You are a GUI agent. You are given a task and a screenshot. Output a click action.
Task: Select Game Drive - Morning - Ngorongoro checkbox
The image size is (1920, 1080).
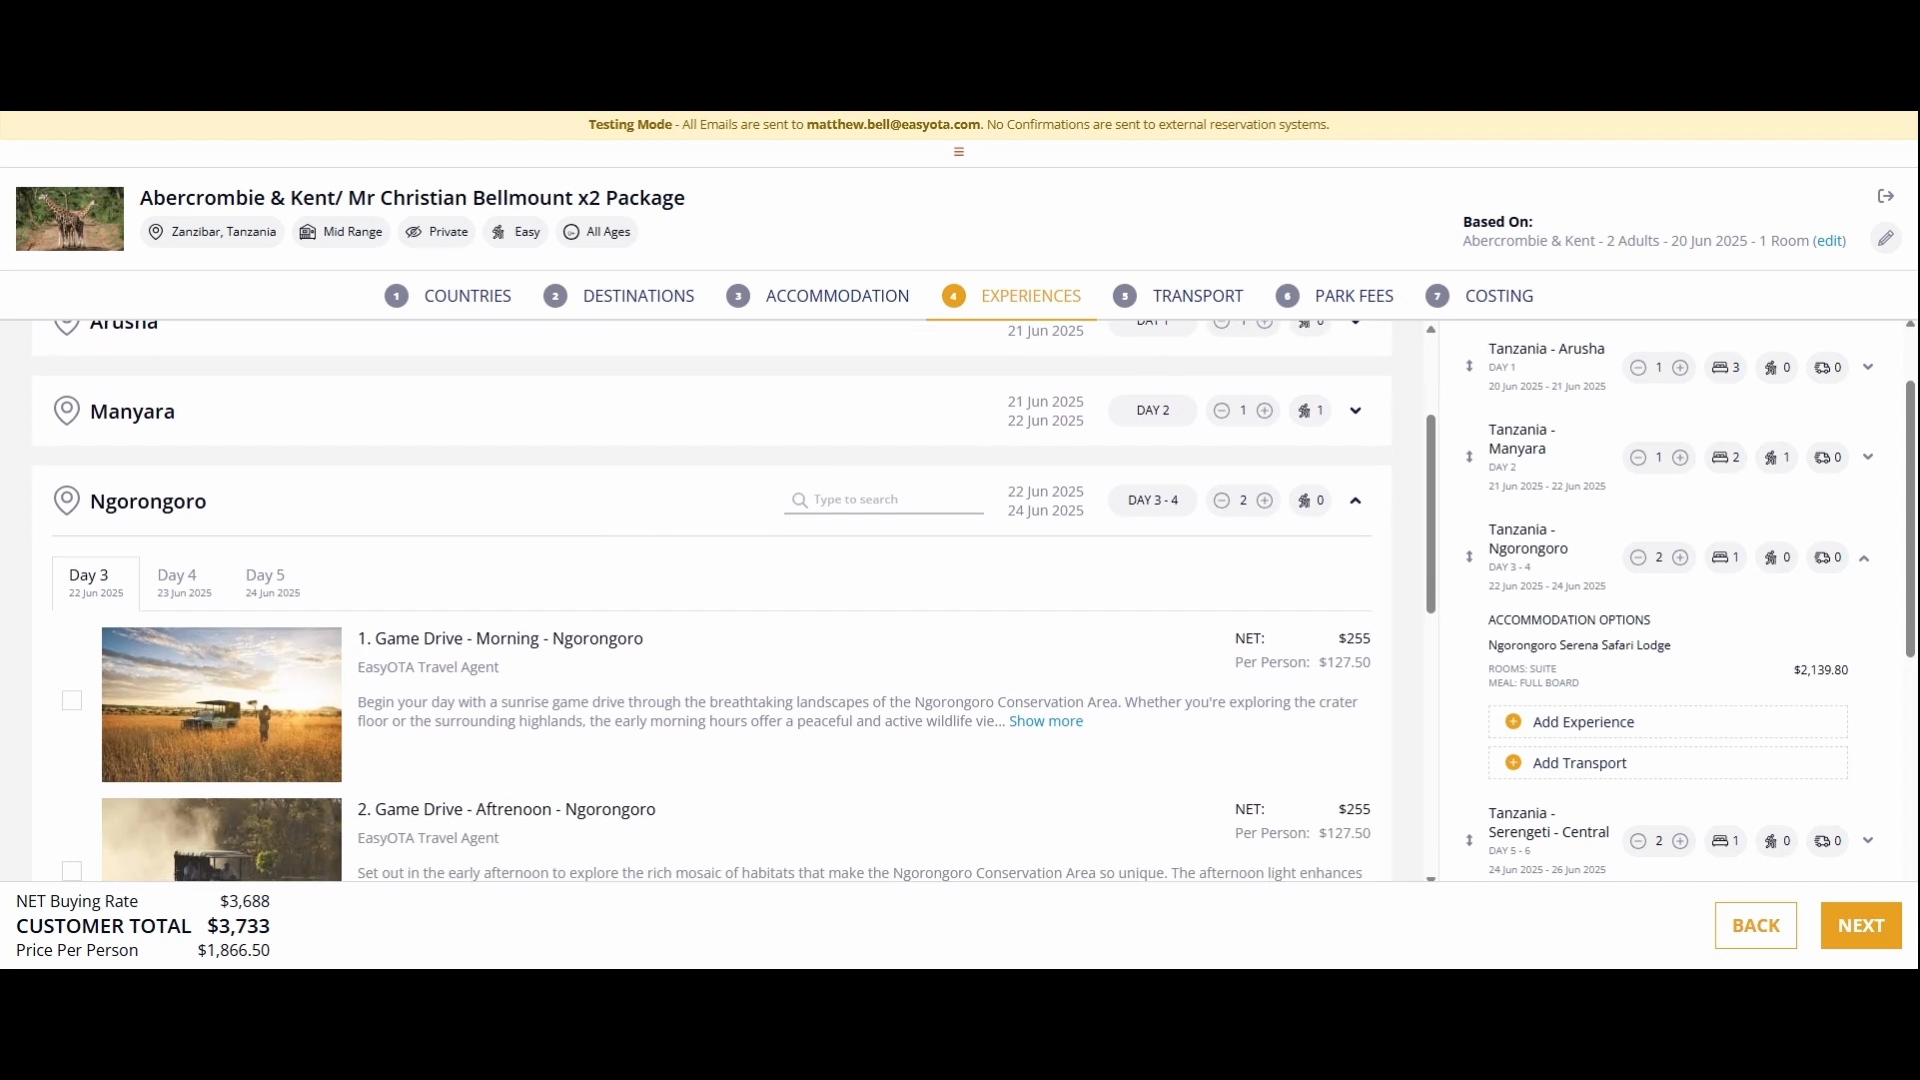(72, 701)
